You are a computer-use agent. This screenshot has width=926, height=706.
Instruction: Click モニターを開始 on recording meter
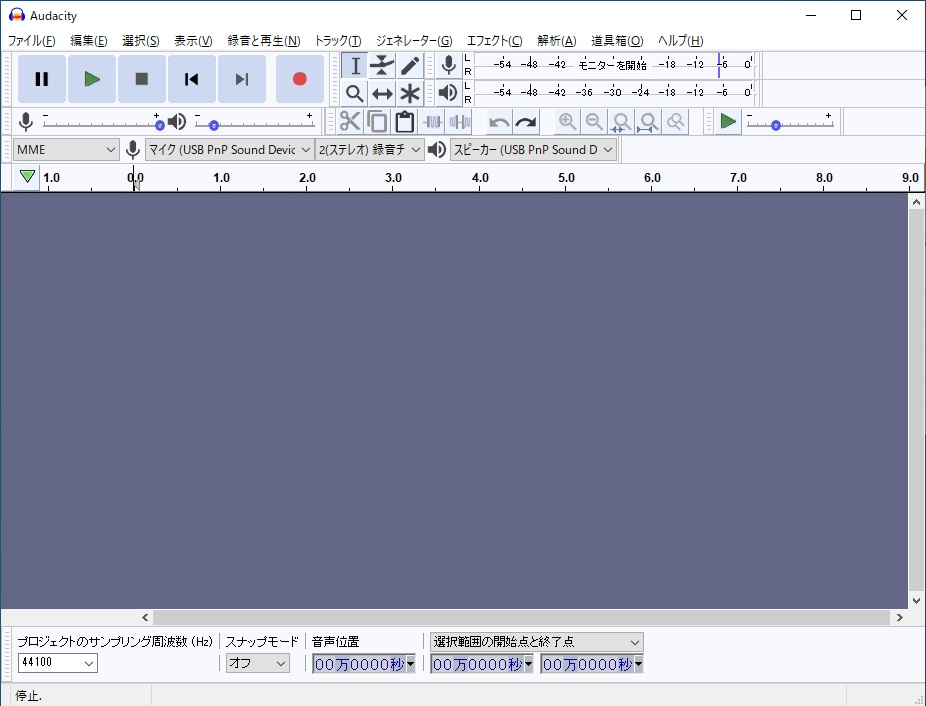(x=612, y=65)
